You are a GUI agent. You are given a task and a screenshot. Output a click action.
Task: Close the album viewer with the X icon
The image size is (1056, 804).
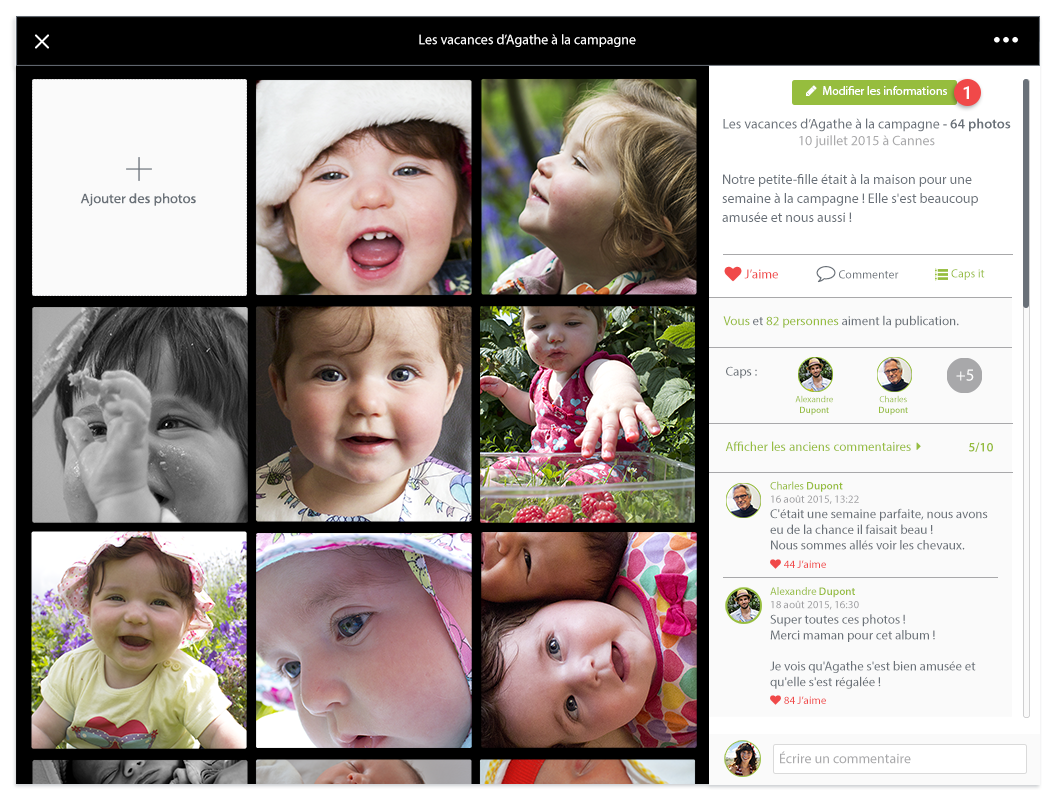(x=42, y=42)
